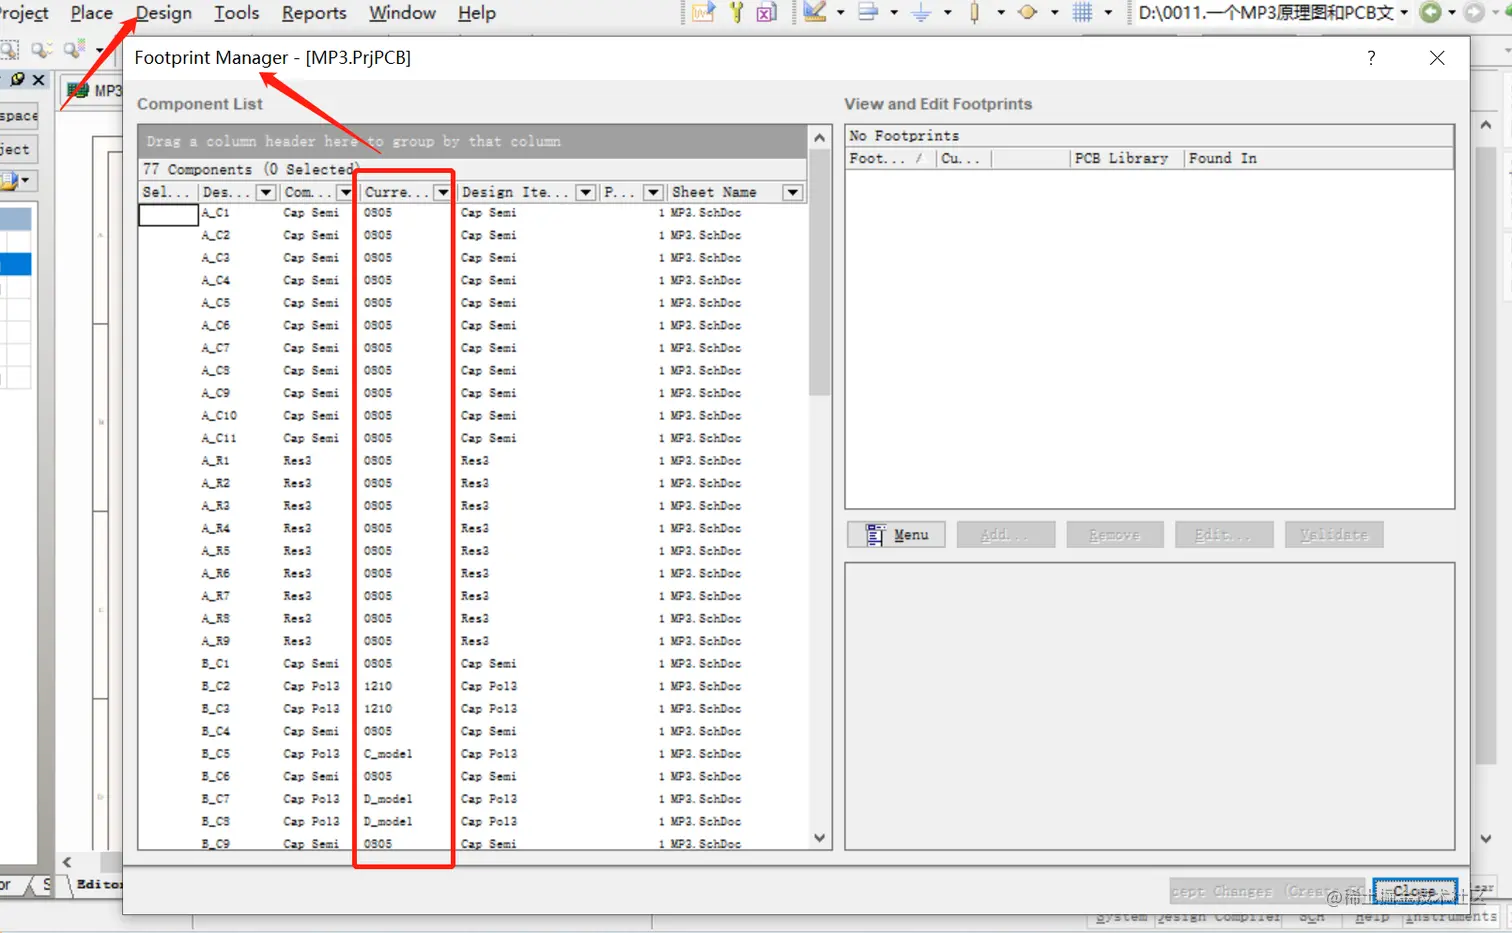The height and width of the screenshot is (933, 1512).
Task: Click the main window scrollbar down arrow
Action: [x=1486, y=839]
